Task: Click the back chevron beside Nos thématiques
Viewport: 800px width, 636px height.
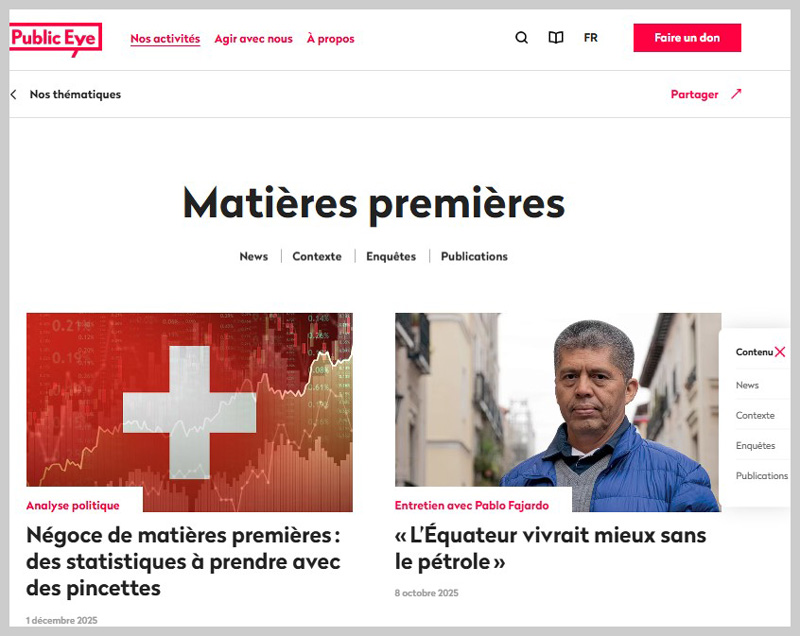Action: 14,94
